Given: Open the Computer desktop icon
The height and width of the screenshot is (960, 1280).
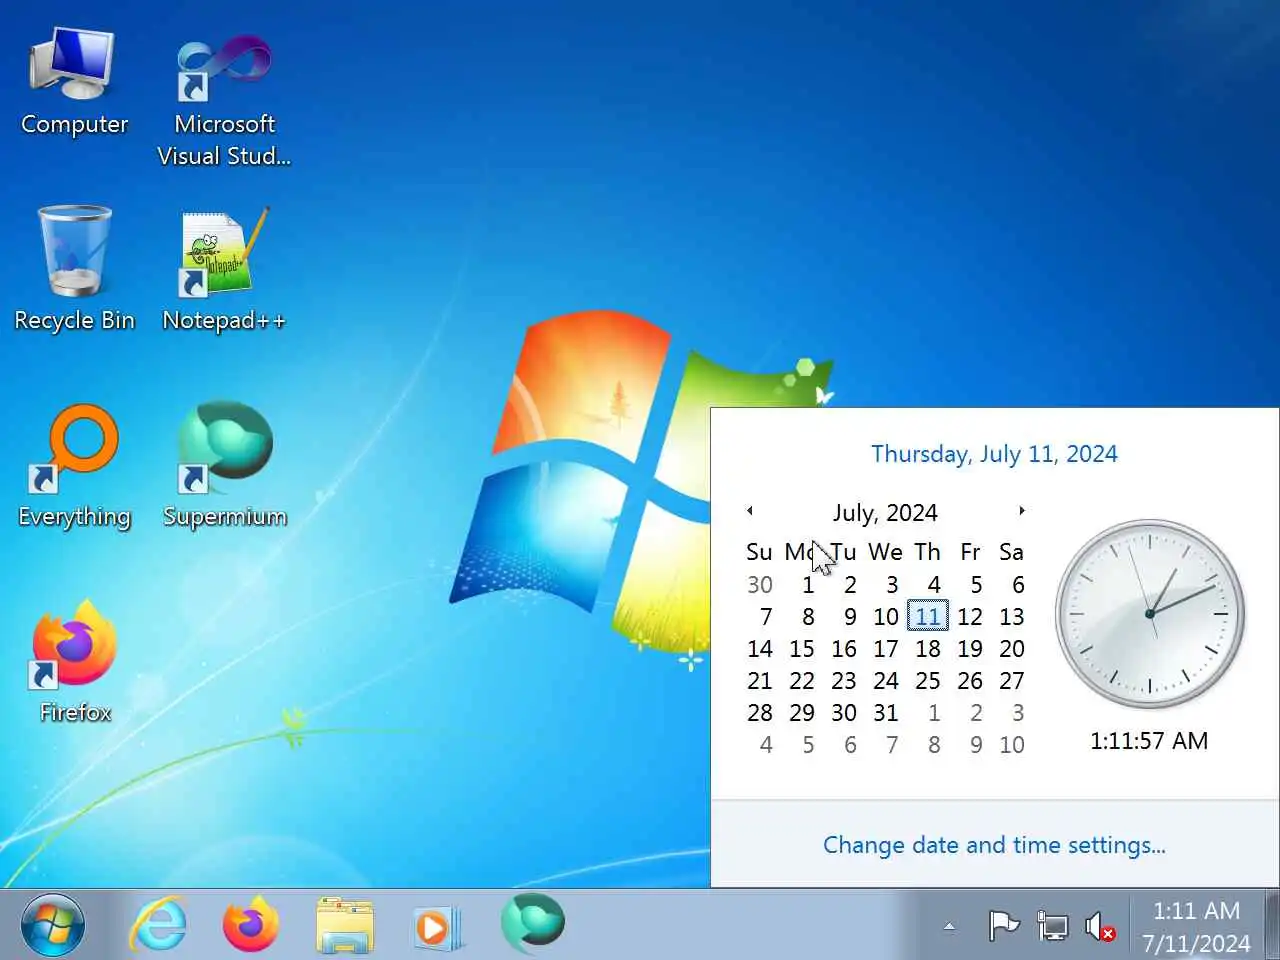Looking at the screenshot, I should pyautogui.click(x=74, y=82).
